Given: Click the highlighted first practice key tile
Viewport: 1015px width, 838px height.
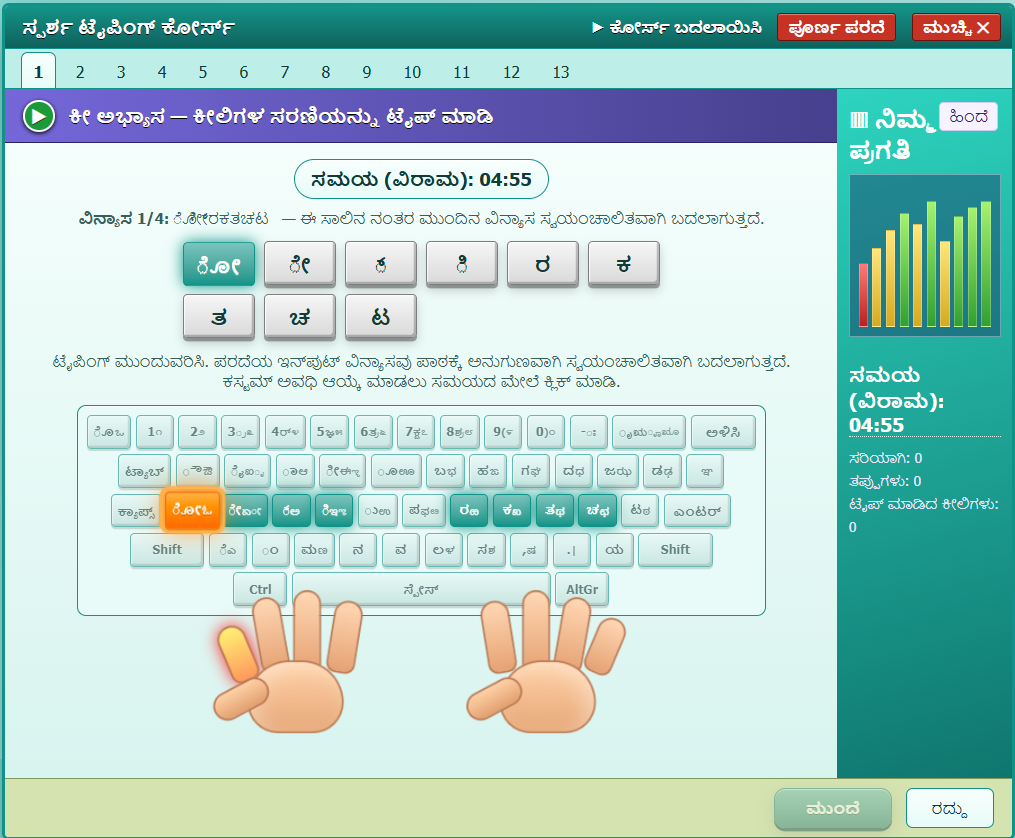Looking at the screenshot, I should 219,264.
